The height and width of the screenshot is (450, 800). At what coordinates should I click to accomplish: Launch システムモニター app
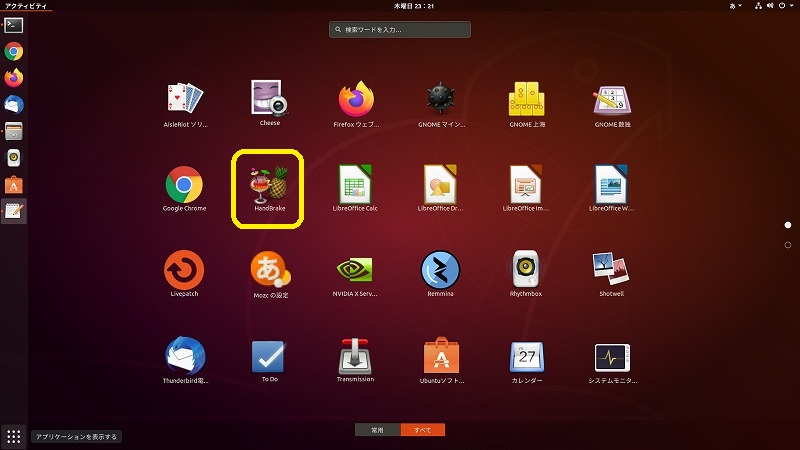tap(612, 363)
